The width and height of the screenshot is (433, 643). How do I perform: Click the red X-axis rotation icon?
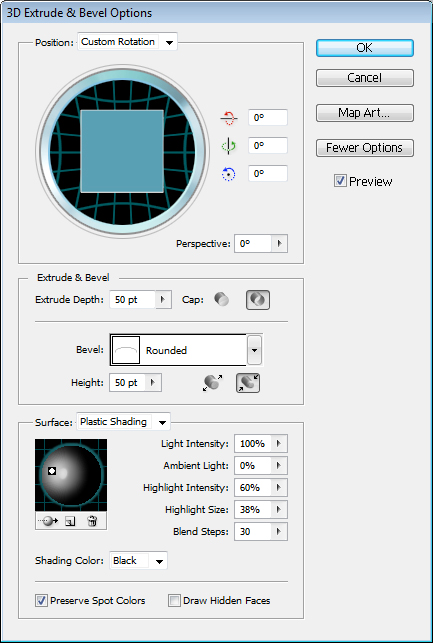click(228, 118)
